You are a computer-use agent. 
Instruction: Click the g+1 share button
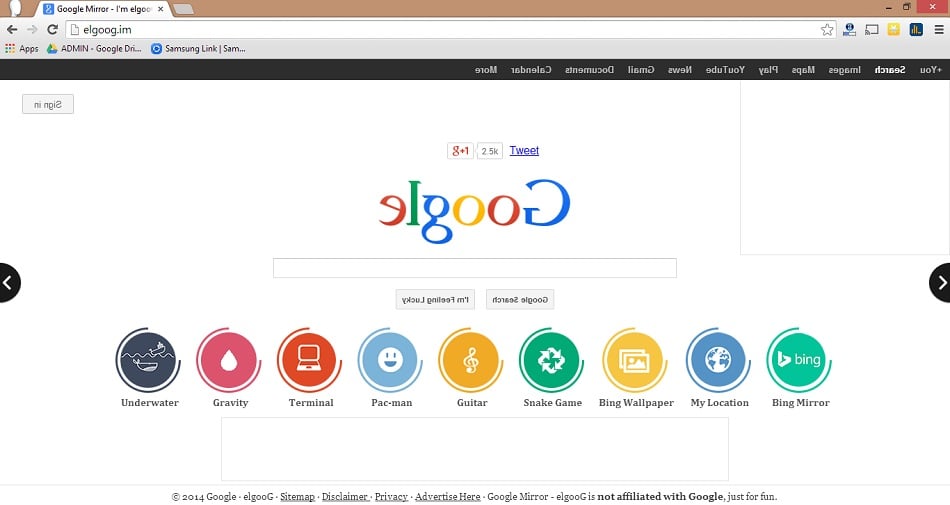pyautogui.click(x=460, y=150)
